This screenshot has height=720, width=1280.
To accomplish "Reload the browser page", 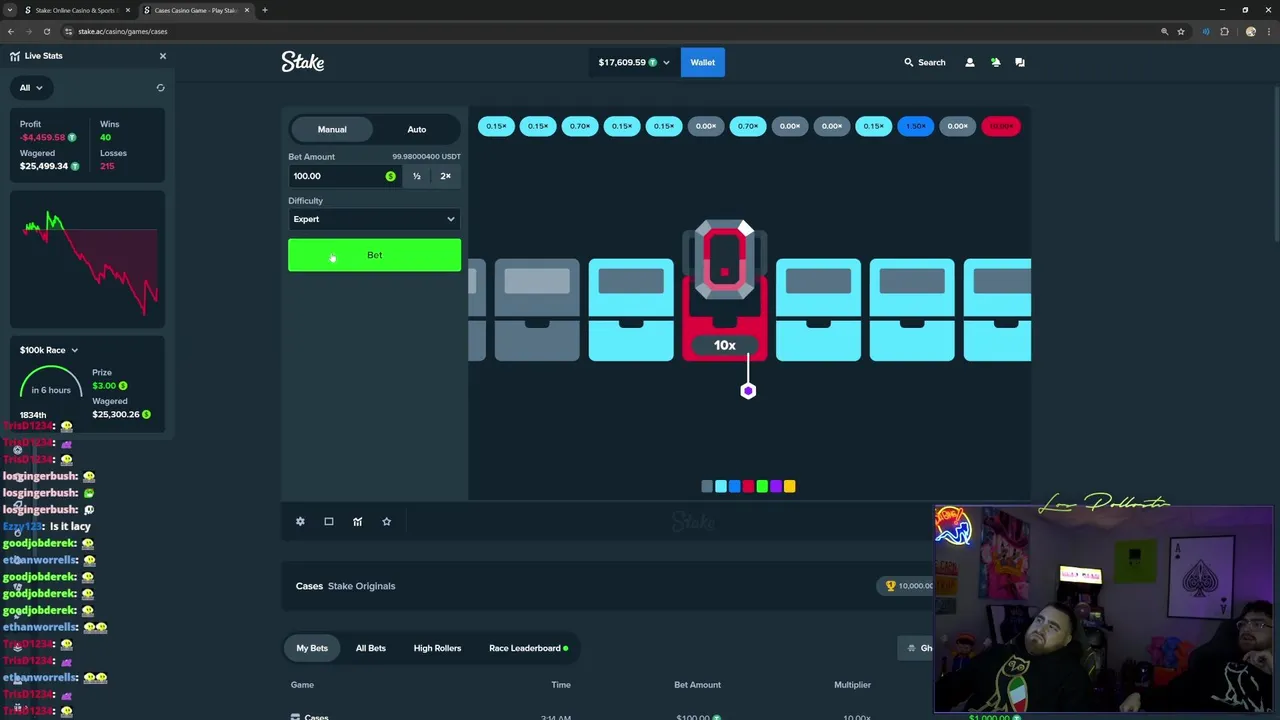I will pyautogui.click(x=47, y=31).
